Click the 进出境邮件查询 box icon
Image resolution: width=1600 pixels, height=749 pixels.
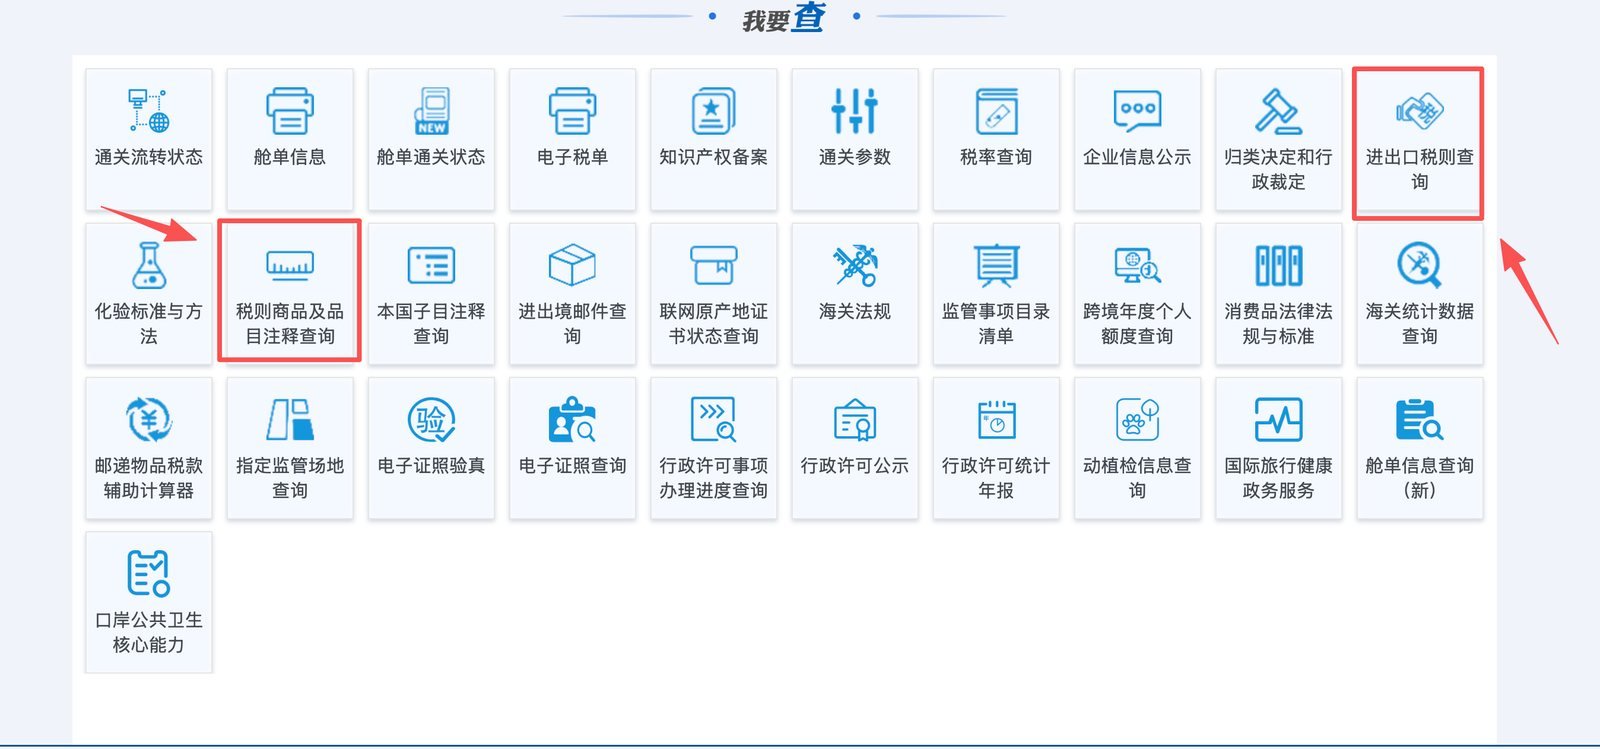coord(572,265)
